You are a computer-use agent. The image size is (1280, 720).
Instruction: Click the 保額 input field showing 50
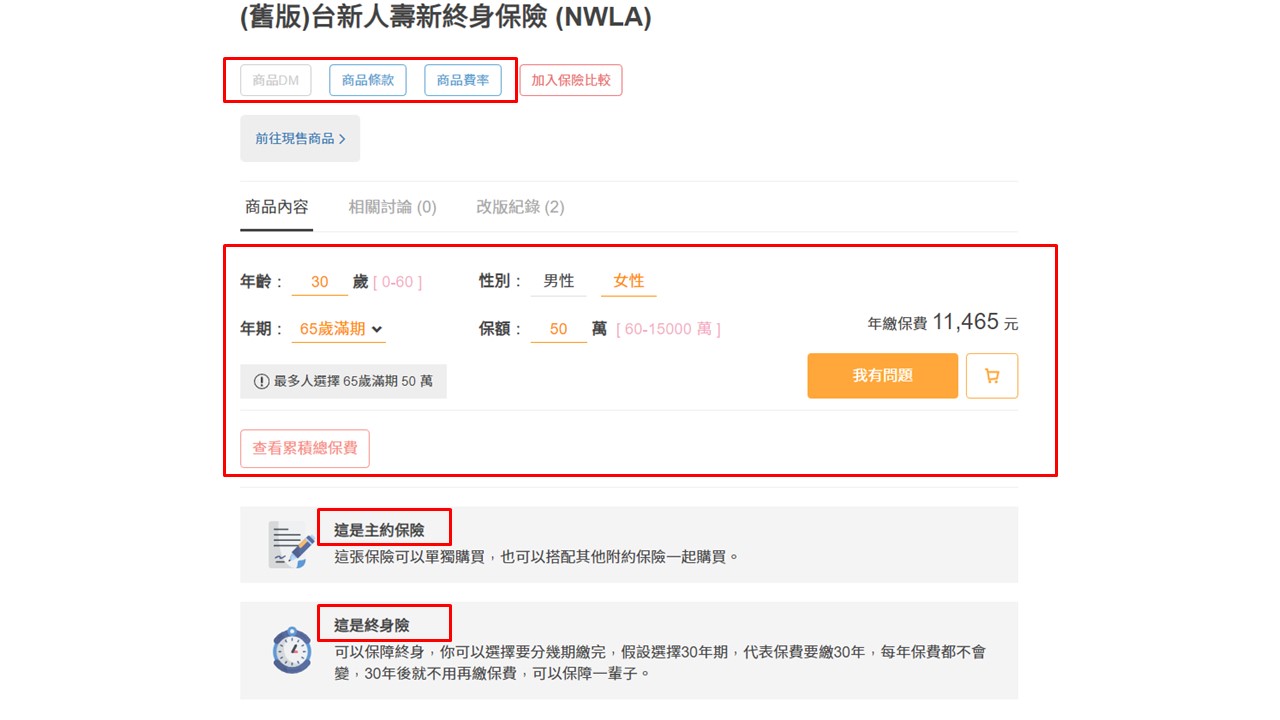click(559, 328)
